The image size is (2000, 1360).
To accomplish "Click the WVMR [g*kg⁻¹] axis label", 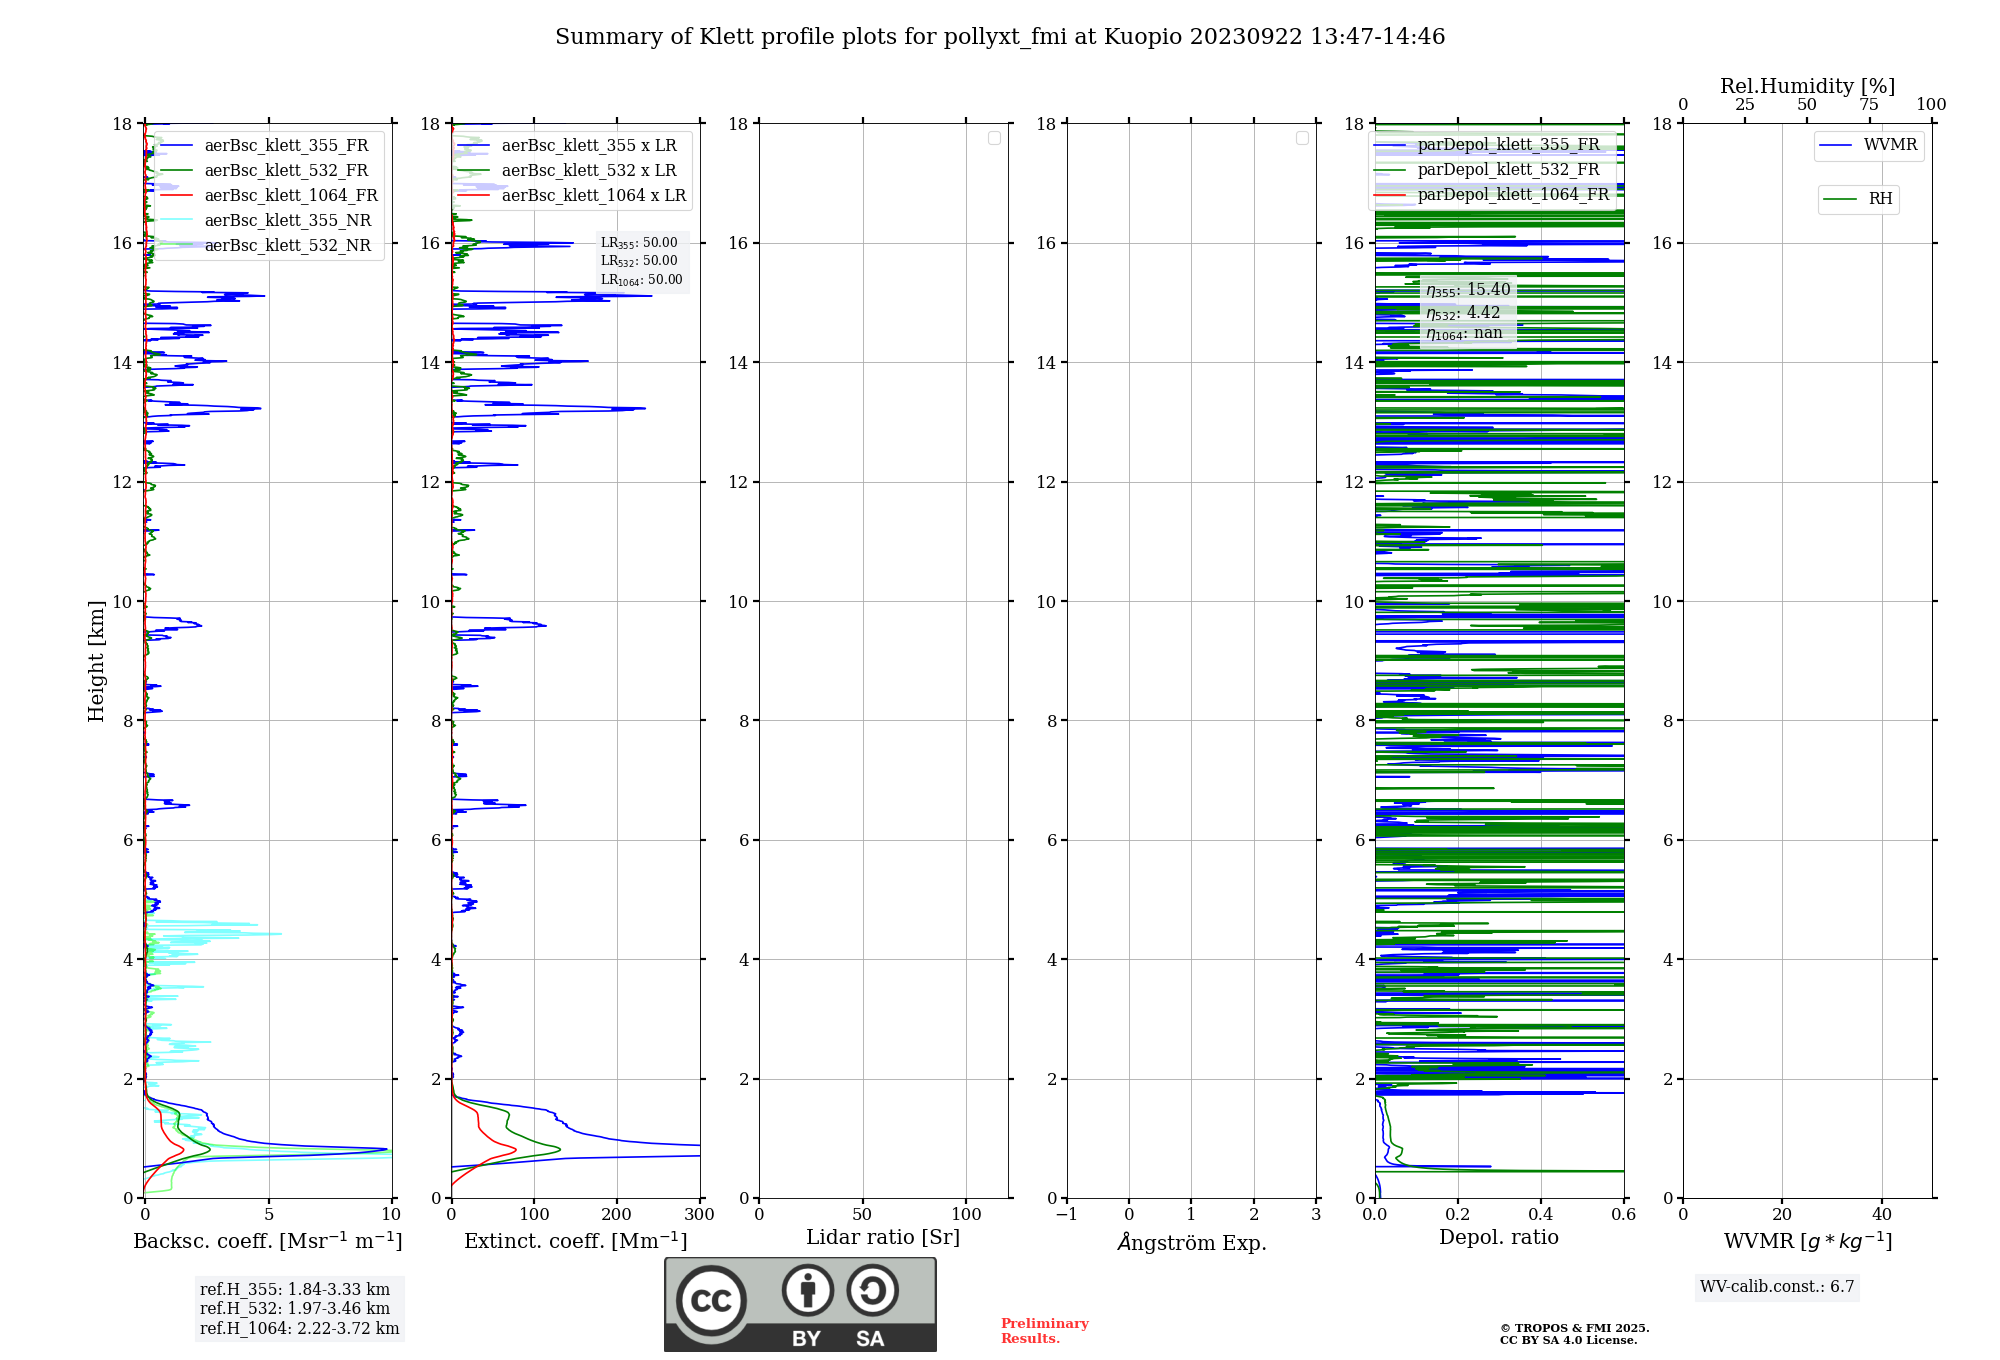I will click(1808, 1241).
